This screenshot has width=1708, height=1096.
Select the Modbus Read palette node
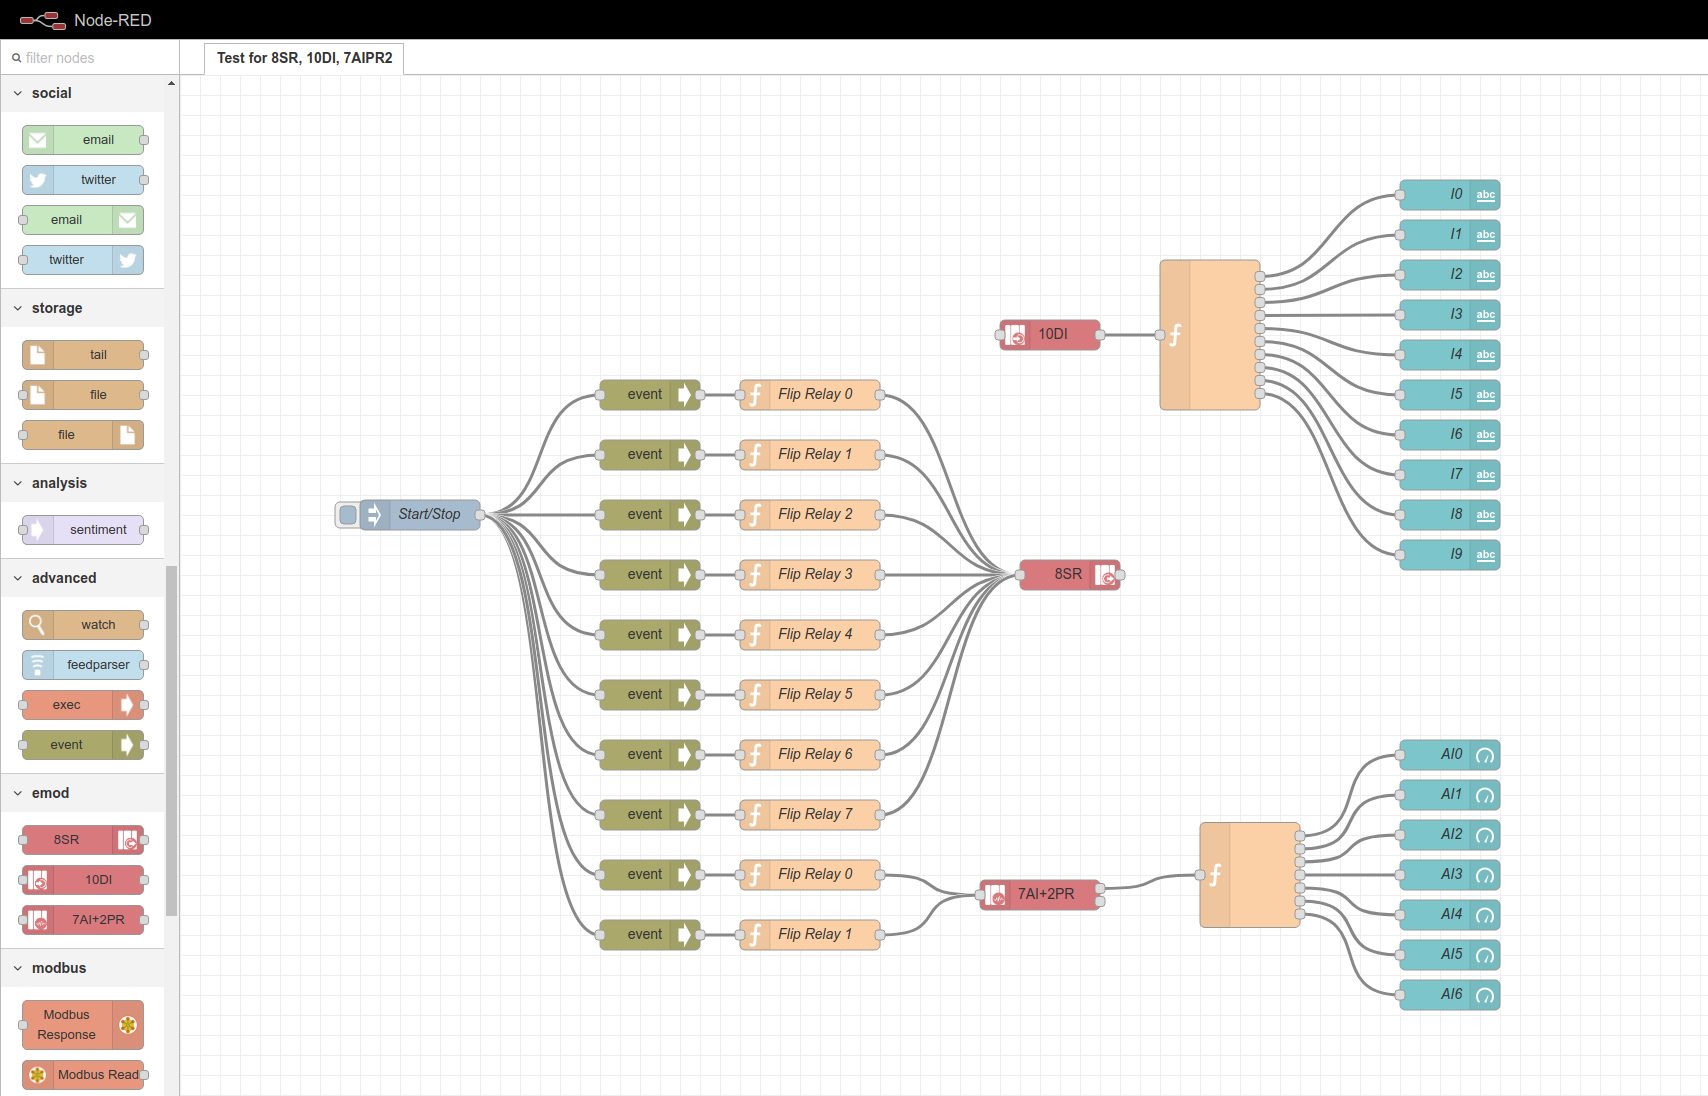[83, 1075]
